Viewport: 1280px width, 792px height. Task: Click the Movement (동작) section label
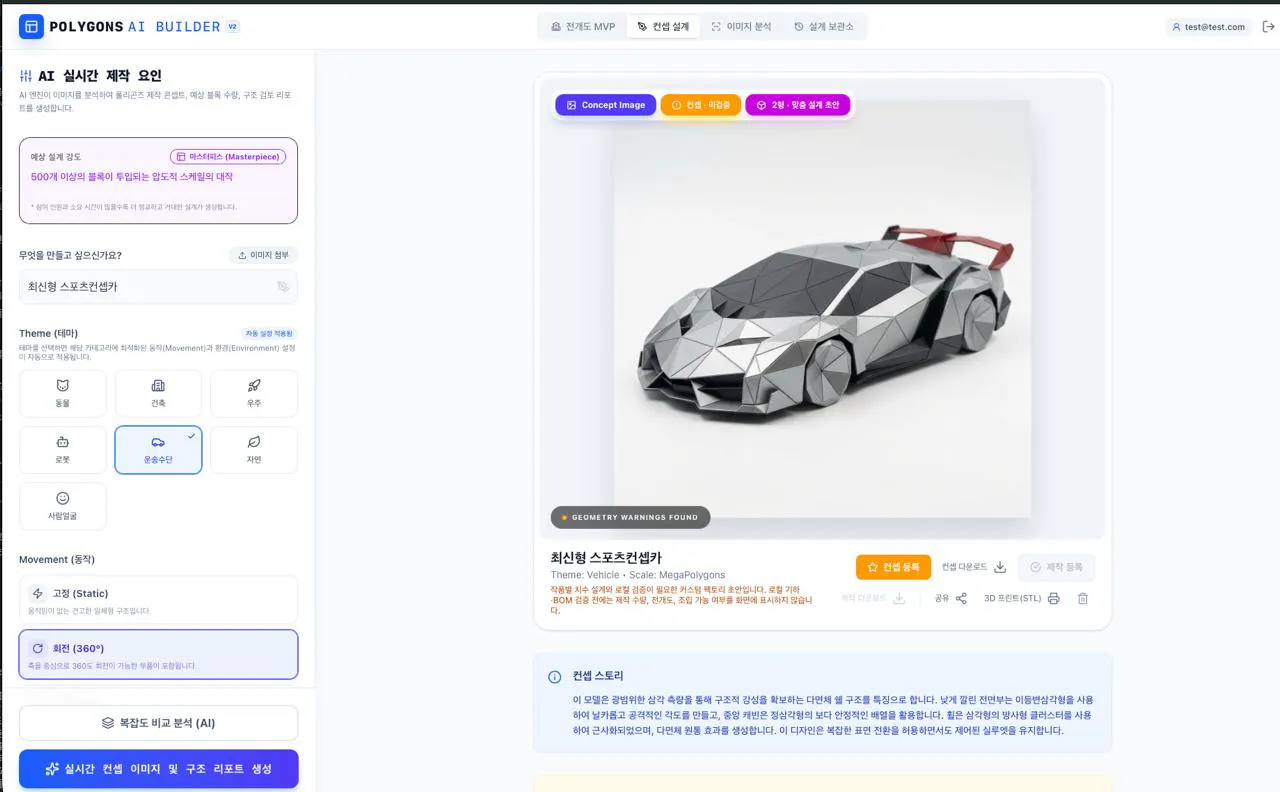57,559
